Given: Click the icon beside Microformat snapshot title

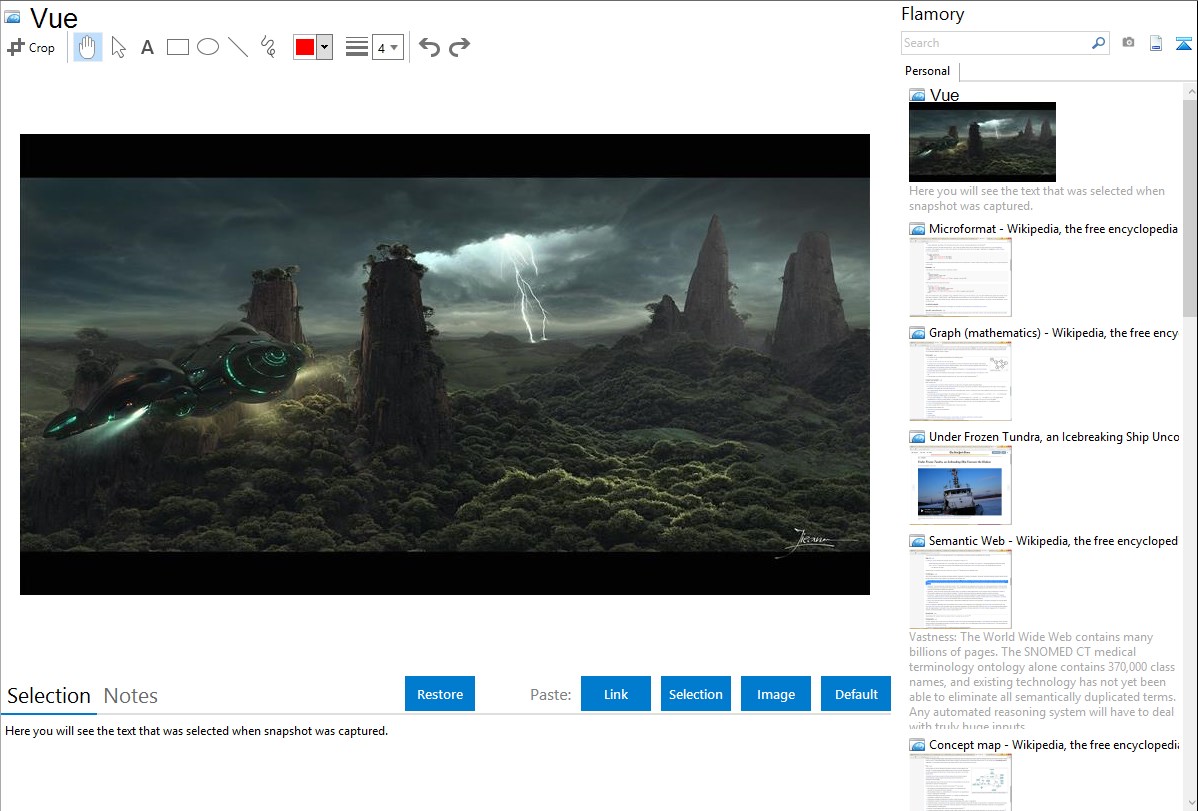Looking at the screenshot, I should coord(917,229).
